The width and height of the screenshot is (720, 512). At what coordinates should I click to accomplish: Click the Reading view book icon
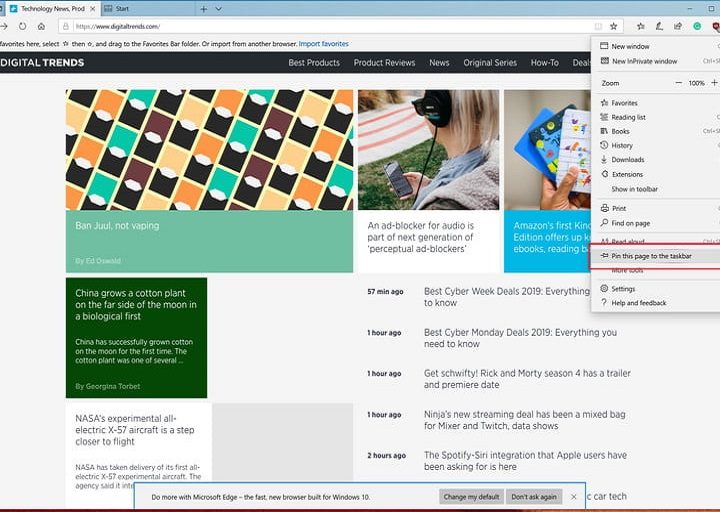click(597, 26)
